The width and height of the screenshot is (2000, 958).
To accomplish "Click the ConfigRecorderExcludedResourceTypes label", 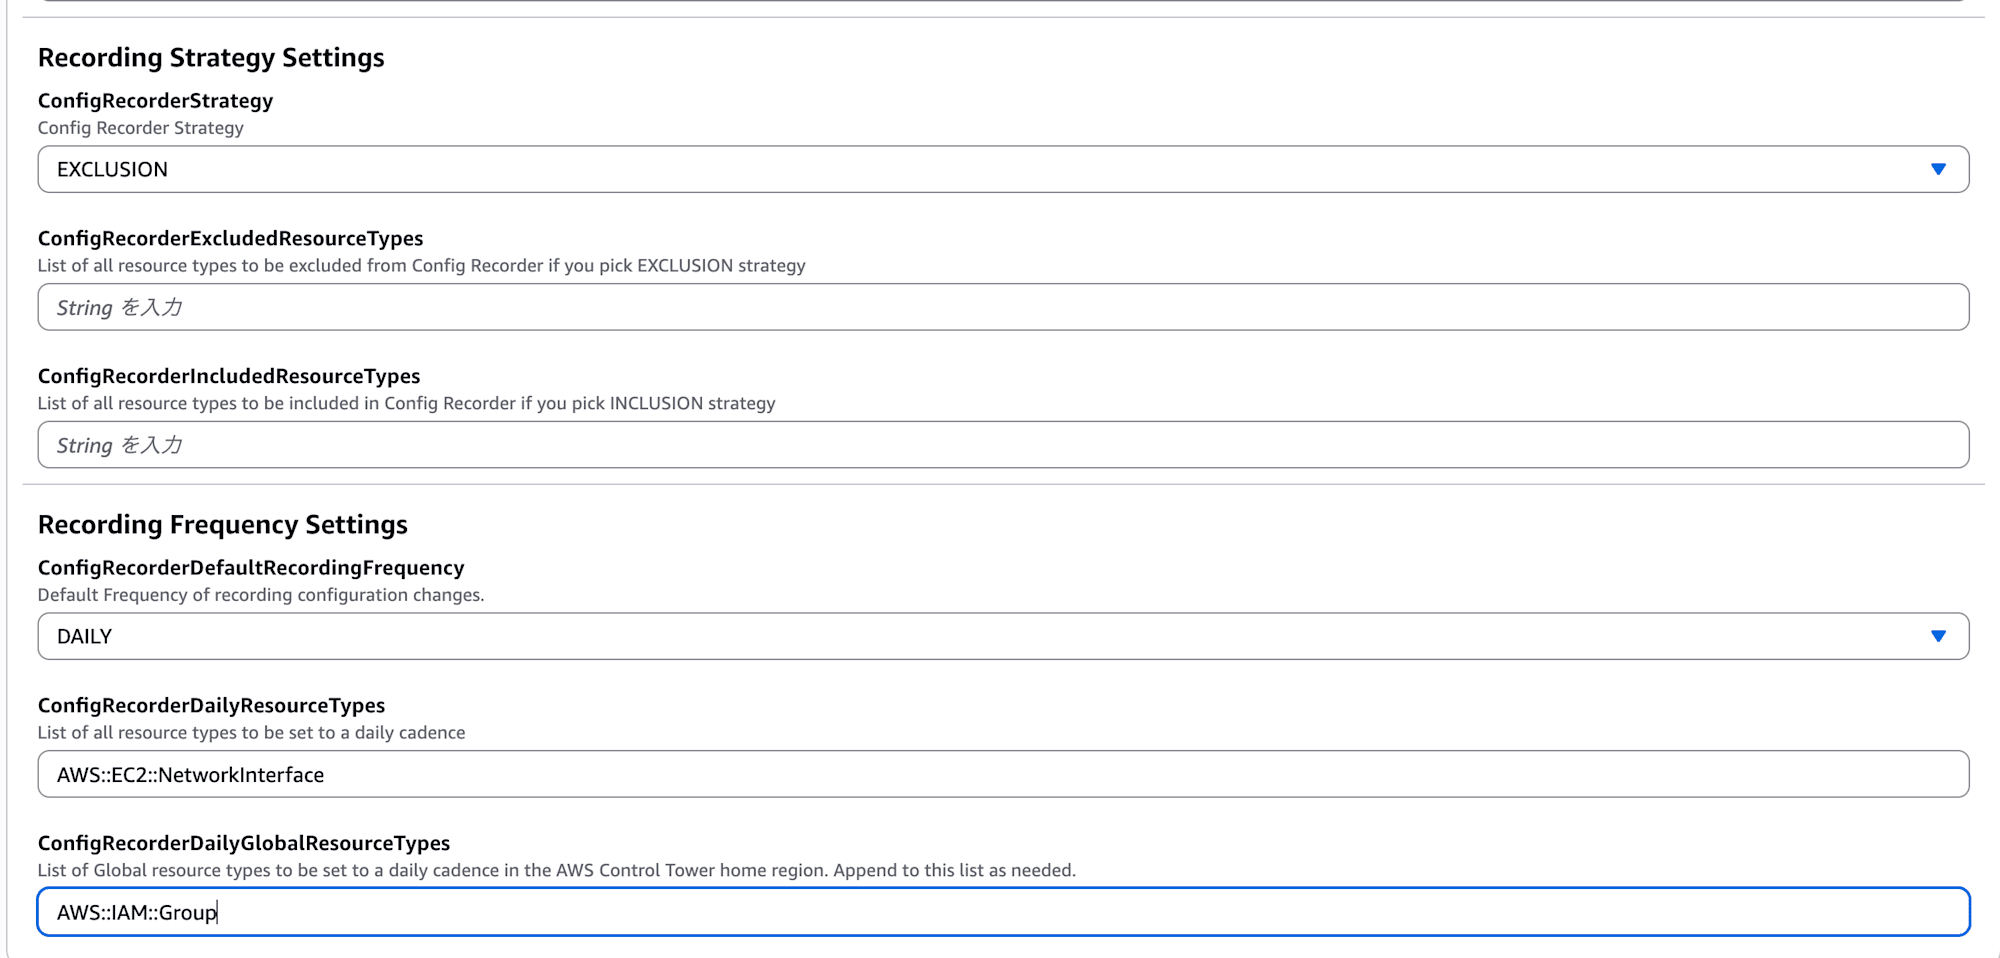I will (x=230, y=239).
